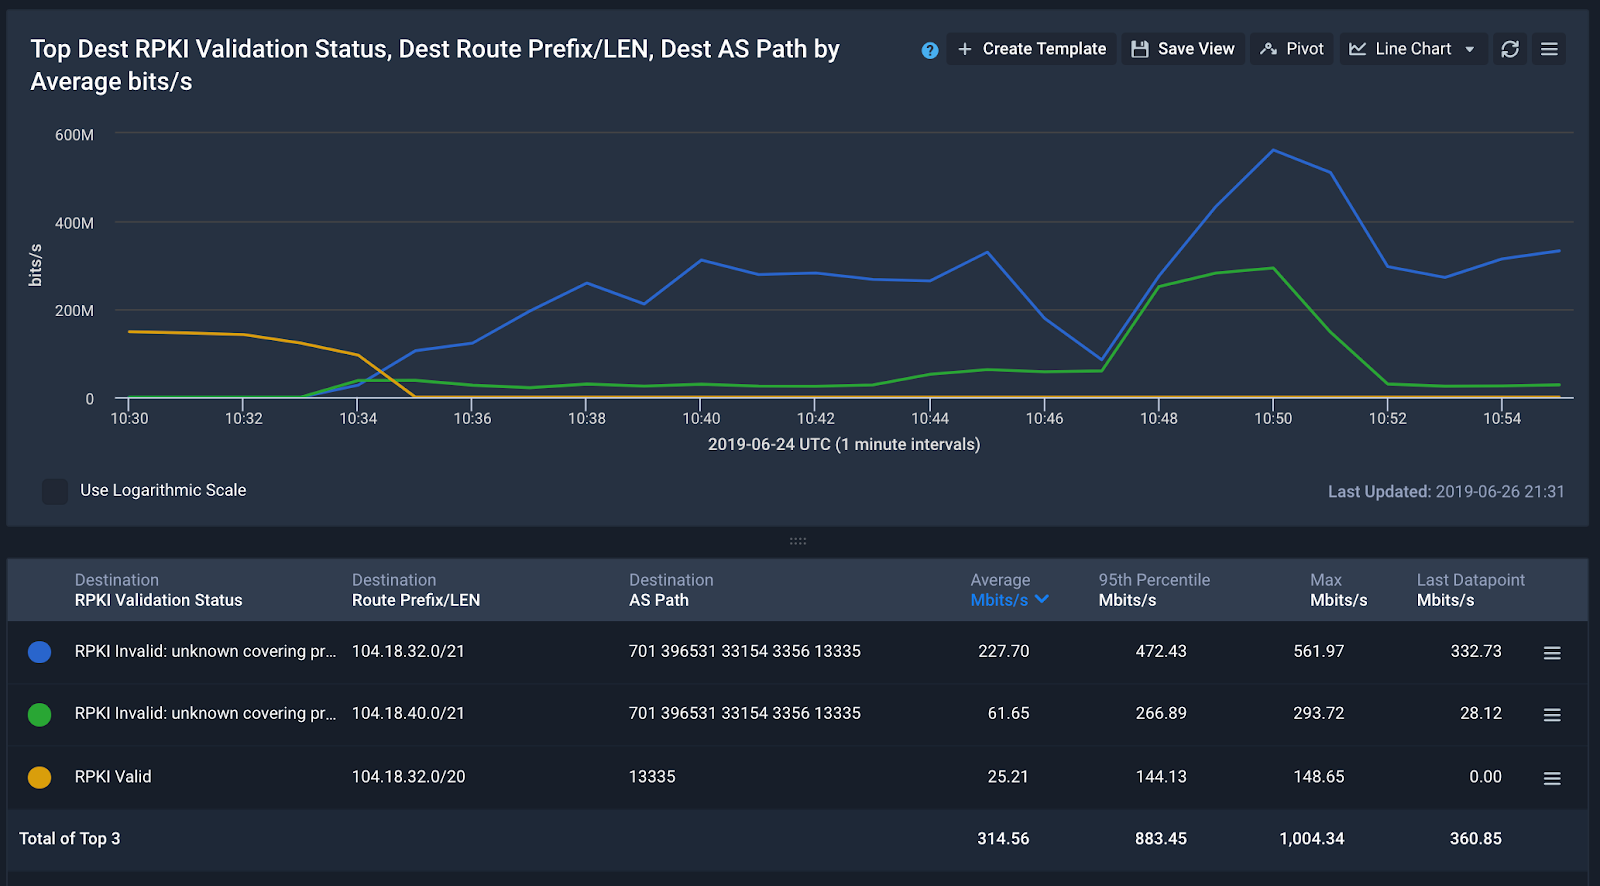Click the yellow RPKI Valid color swatch

(40, 777)
